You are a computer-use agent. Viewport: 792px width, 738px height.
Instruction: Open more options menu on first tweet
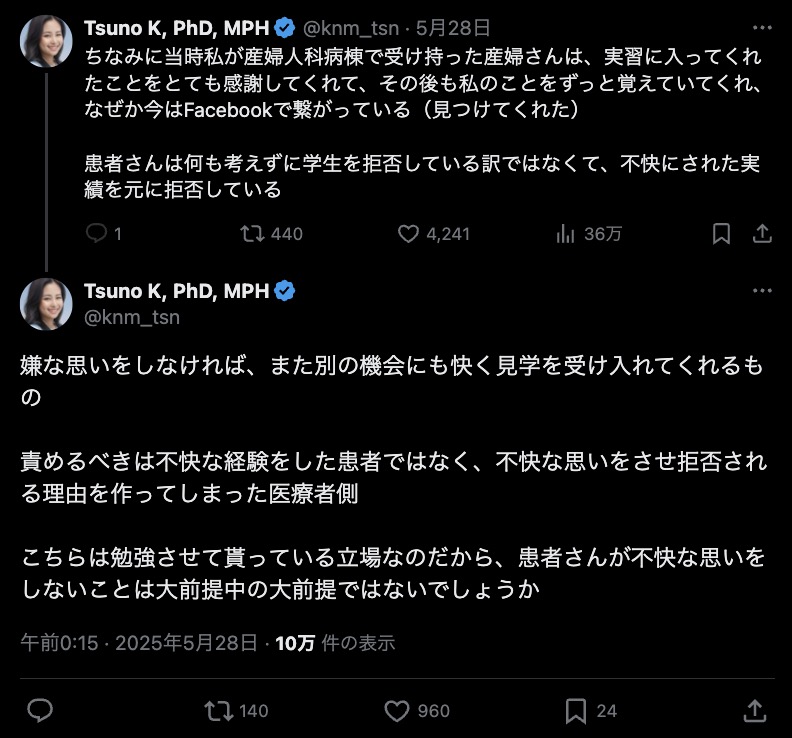pos(762,28)
